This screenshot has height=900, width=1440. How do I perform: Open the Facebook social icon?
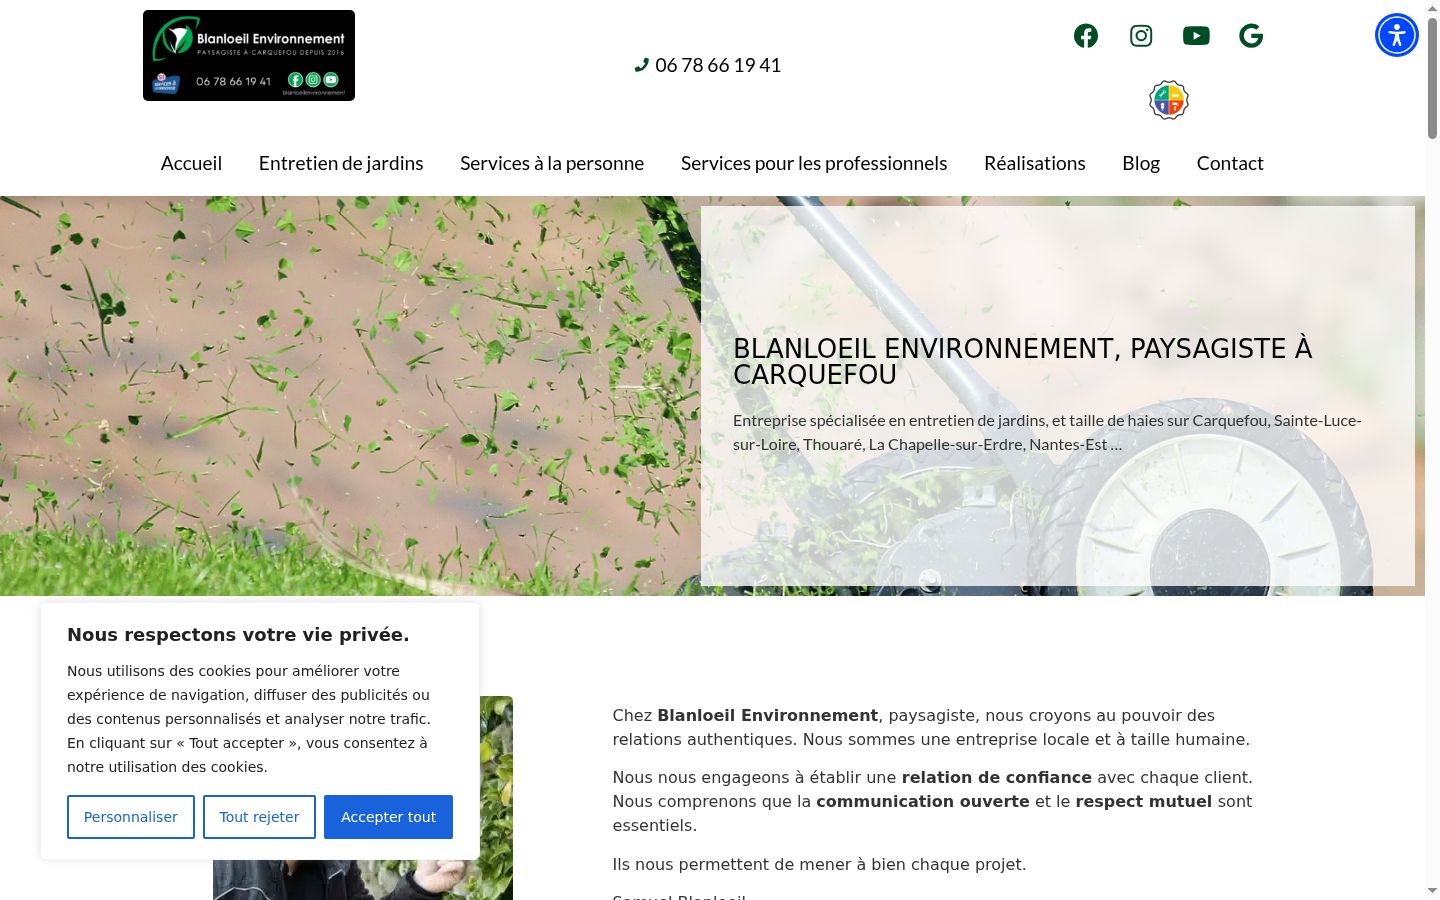pyautogui.click(x=1086, y=36)
